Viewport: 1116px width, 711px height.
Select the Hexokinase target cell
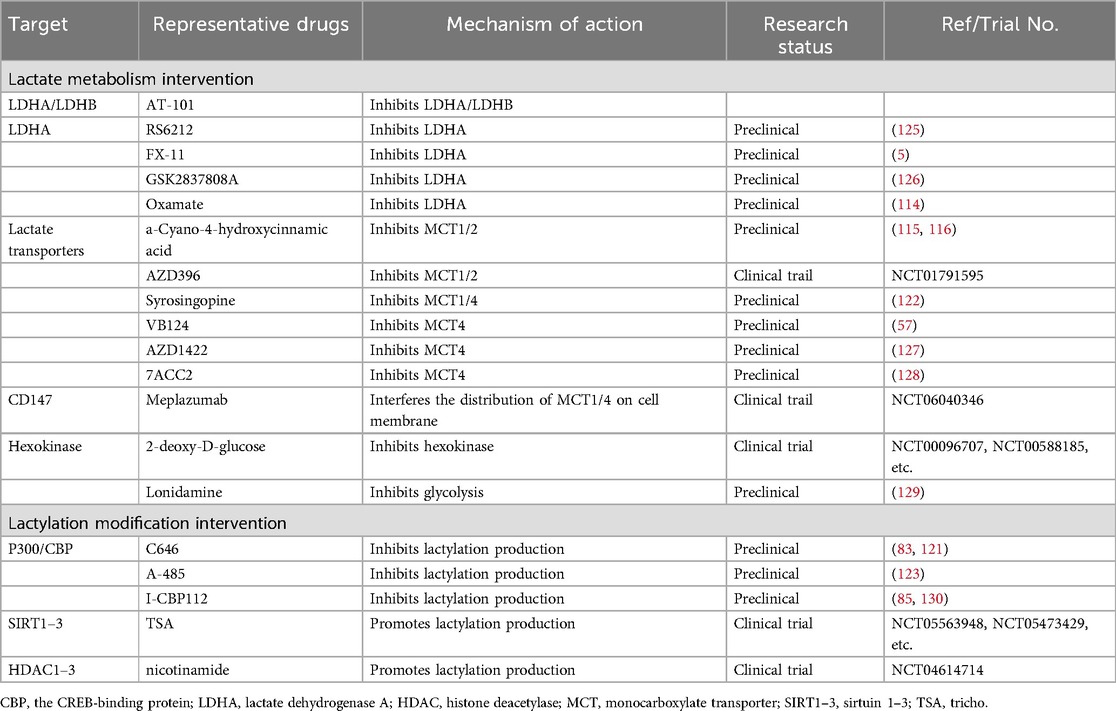[70, 457]
